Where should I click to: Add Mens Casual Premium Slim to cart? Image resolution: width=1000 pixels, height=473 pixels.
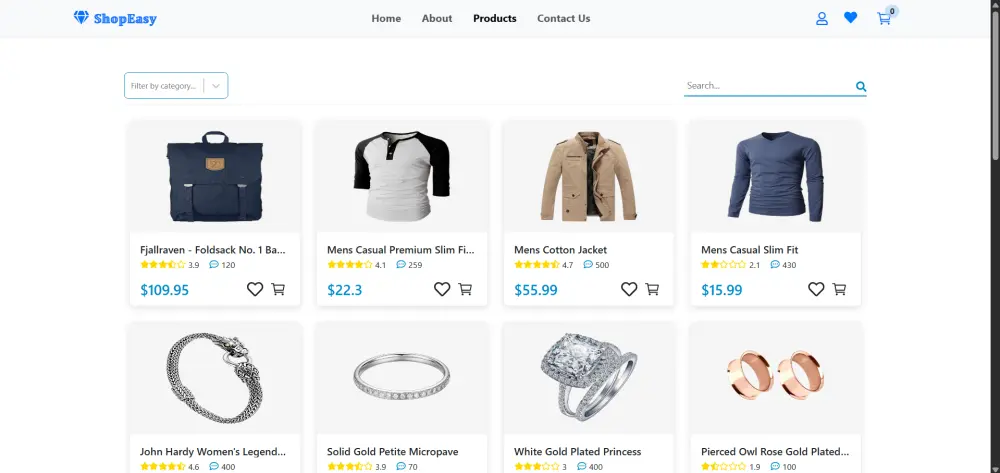click(x=465, y=289)
